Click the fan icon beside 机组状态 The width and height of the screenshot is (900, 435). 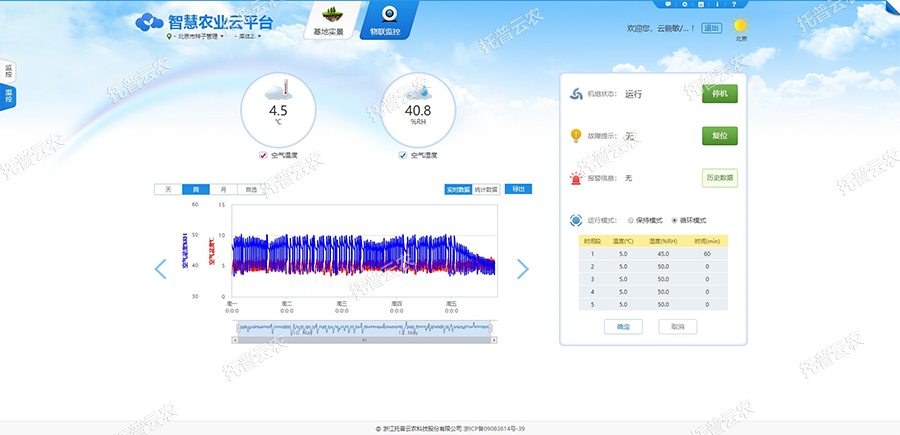click(575, 95)
